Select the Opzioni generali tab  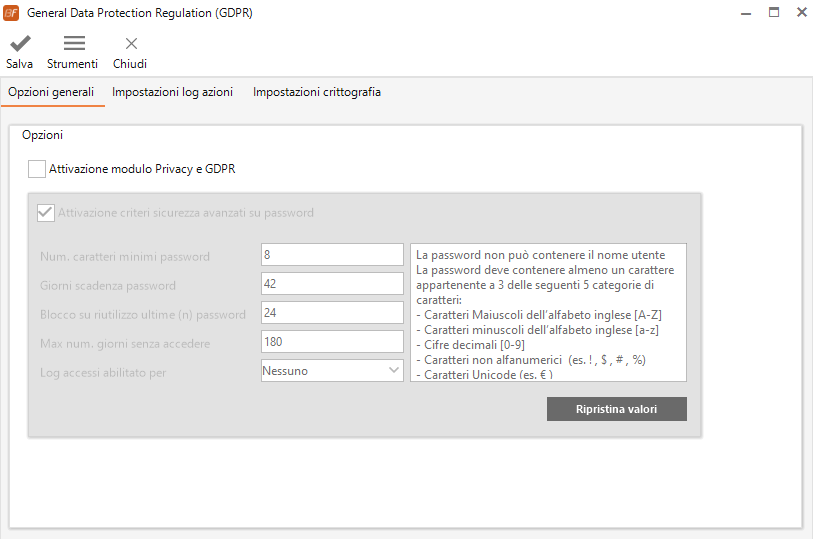click(x=51, y=92)
